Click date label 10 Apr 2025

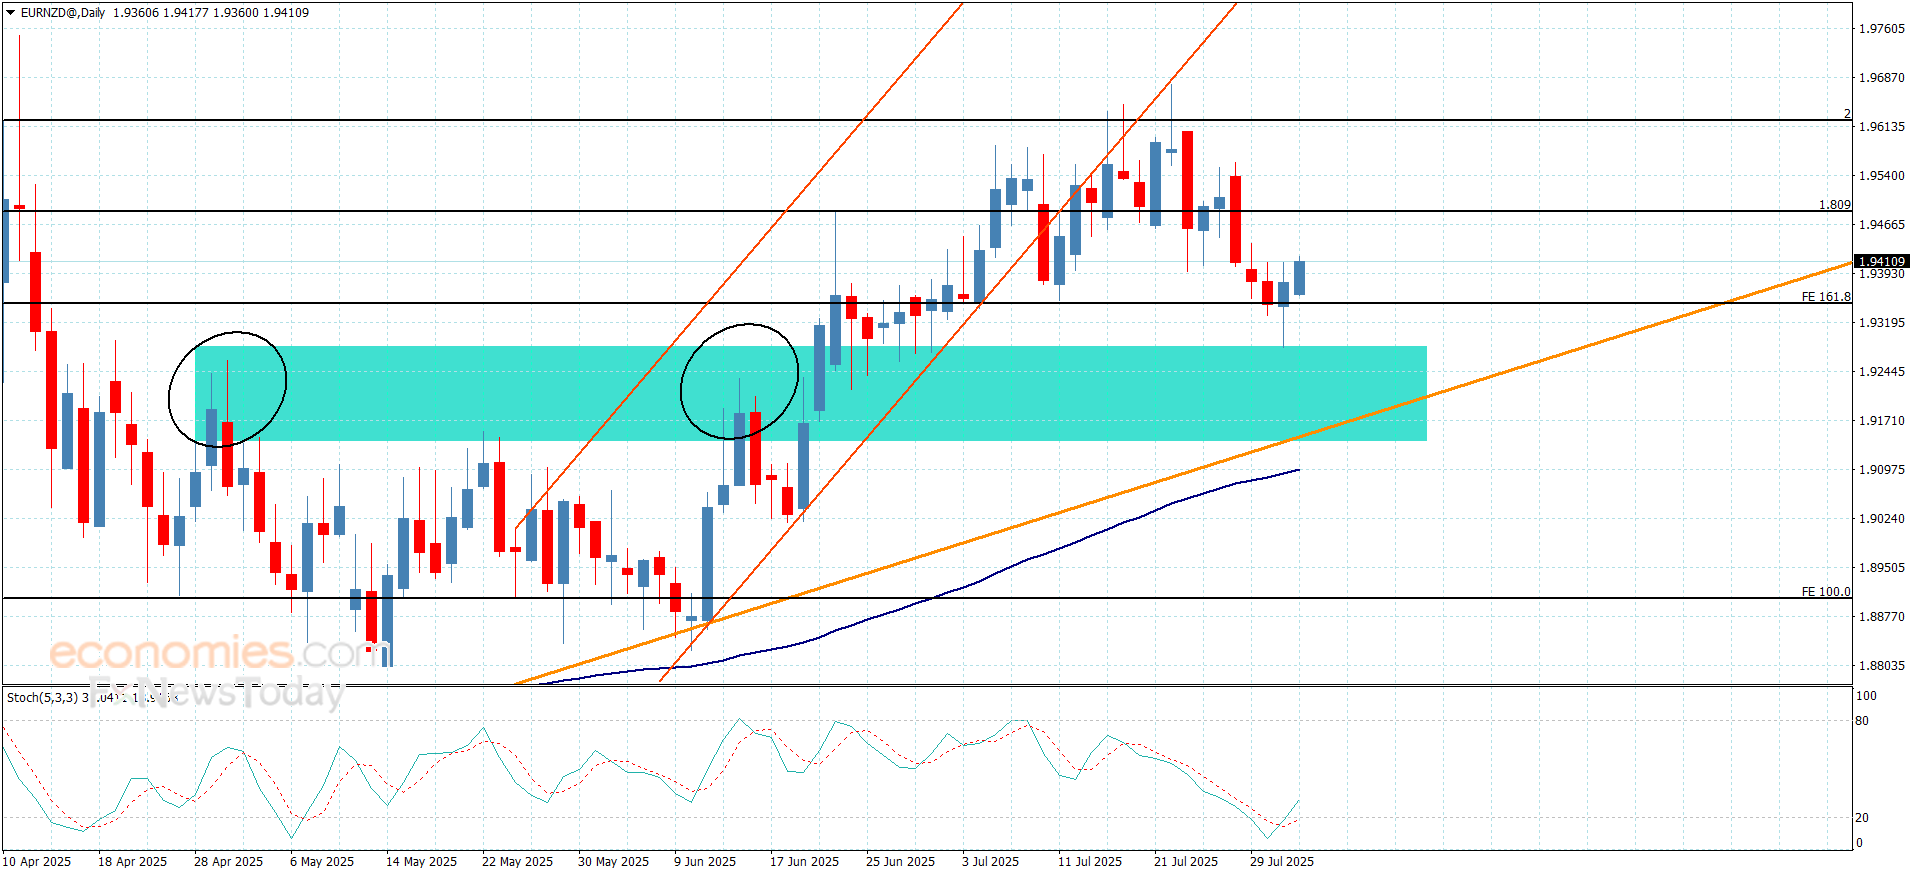pyautogui.click(x=37, y=862)
